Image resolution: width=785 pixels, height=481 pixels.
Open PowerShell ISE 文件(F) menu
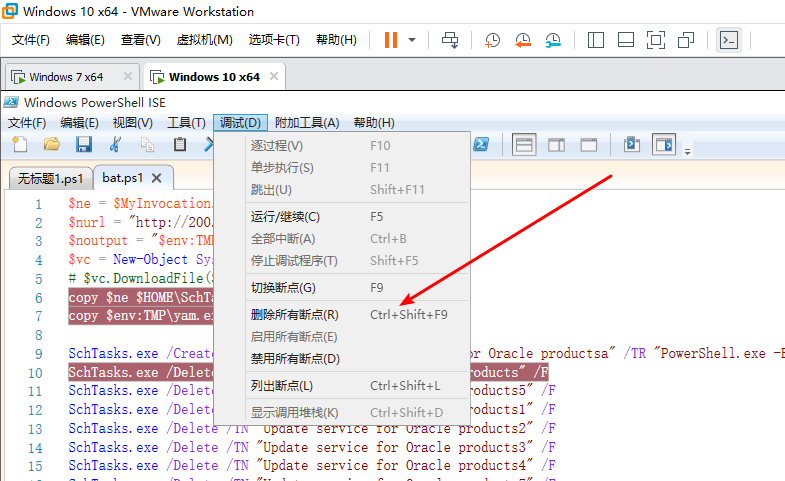pyautogui.click(x=27, y=123)
